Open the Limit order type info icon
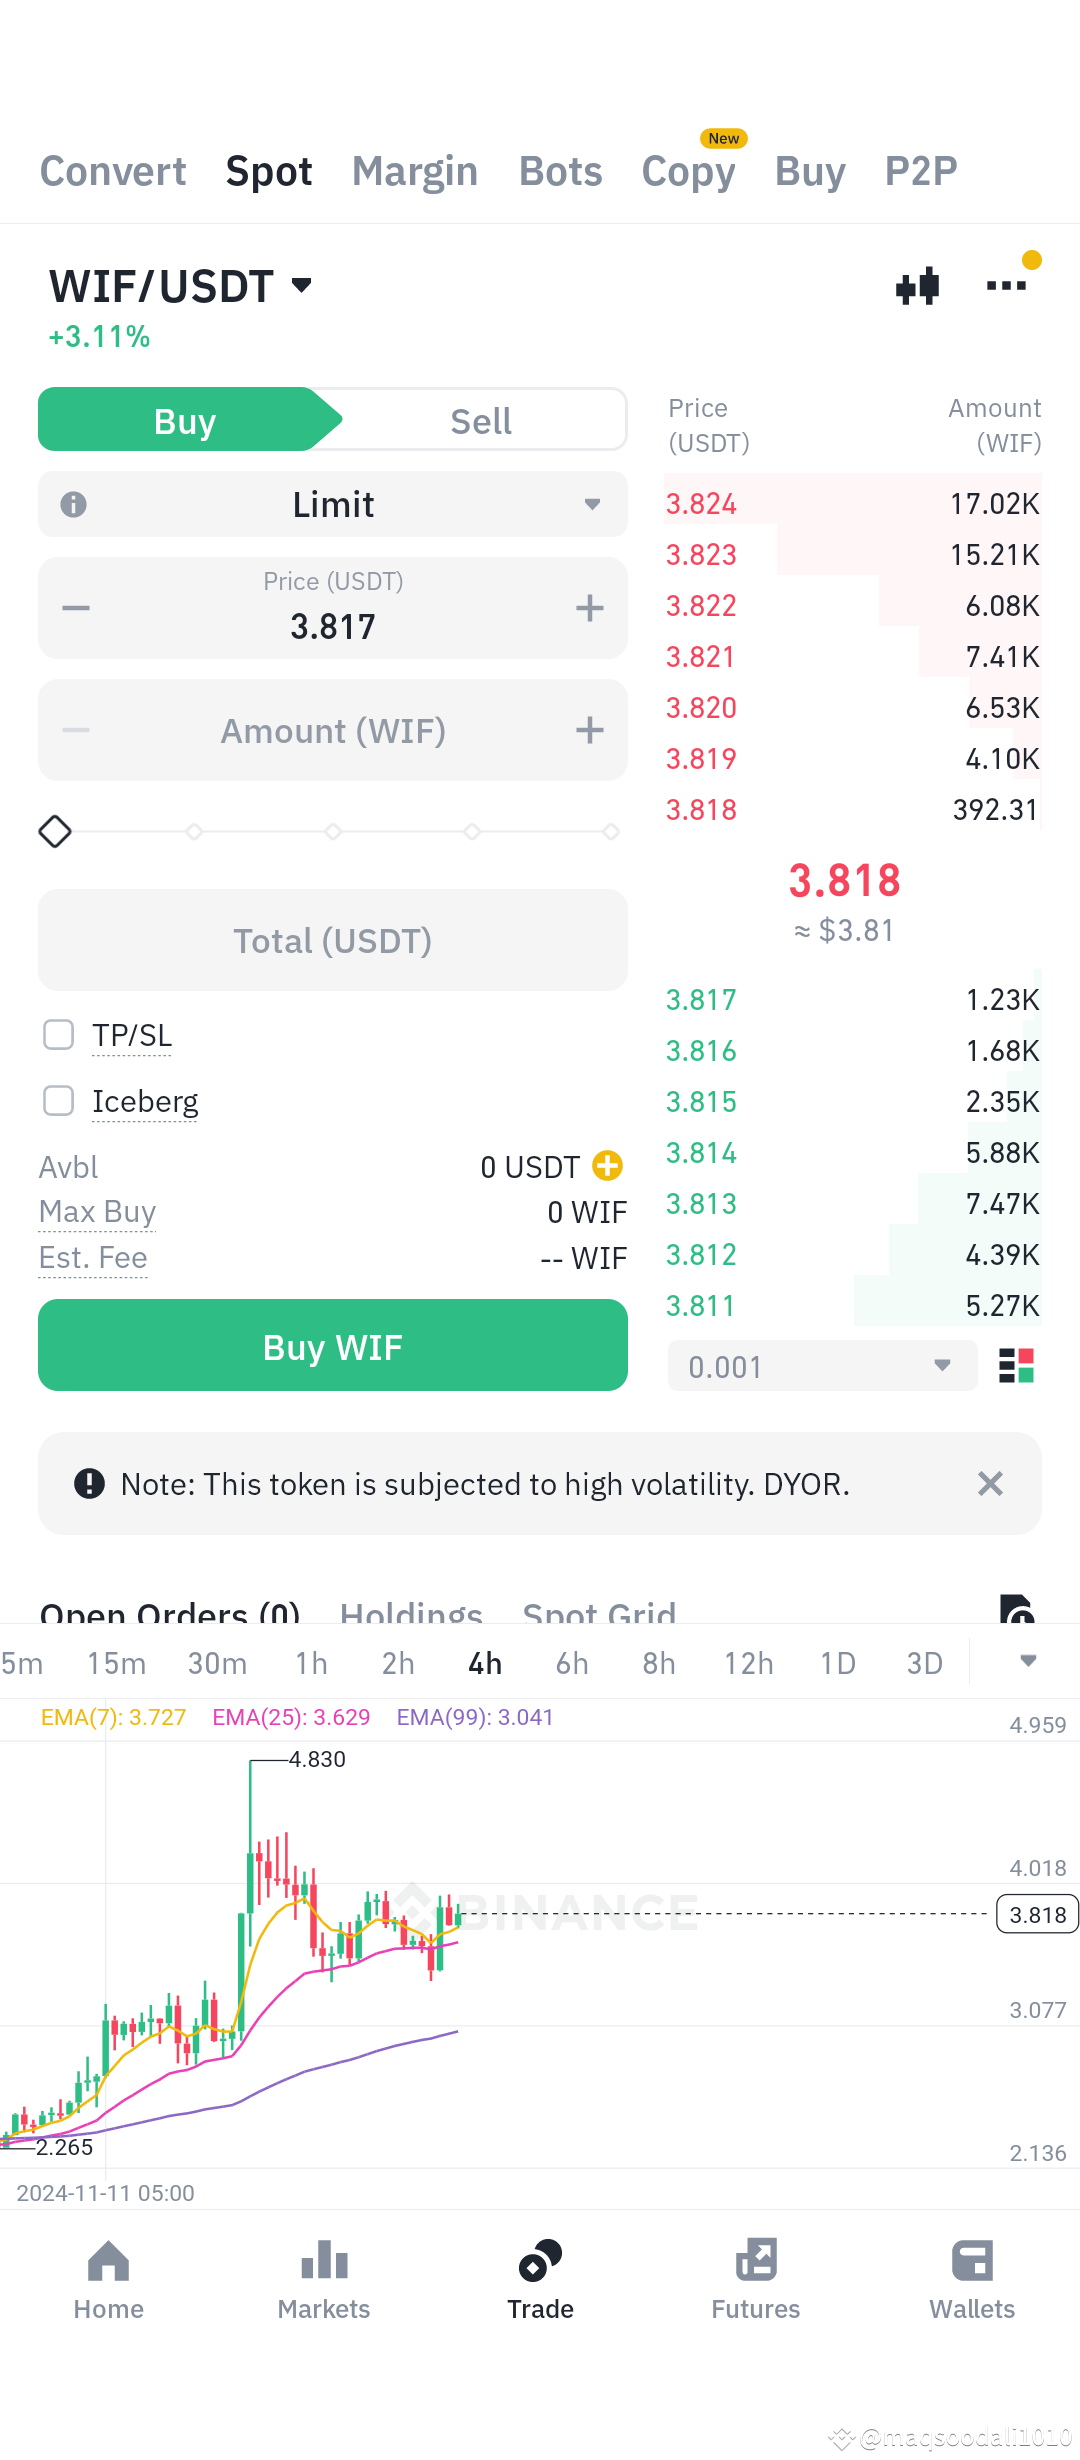 [x=73, y=504]
